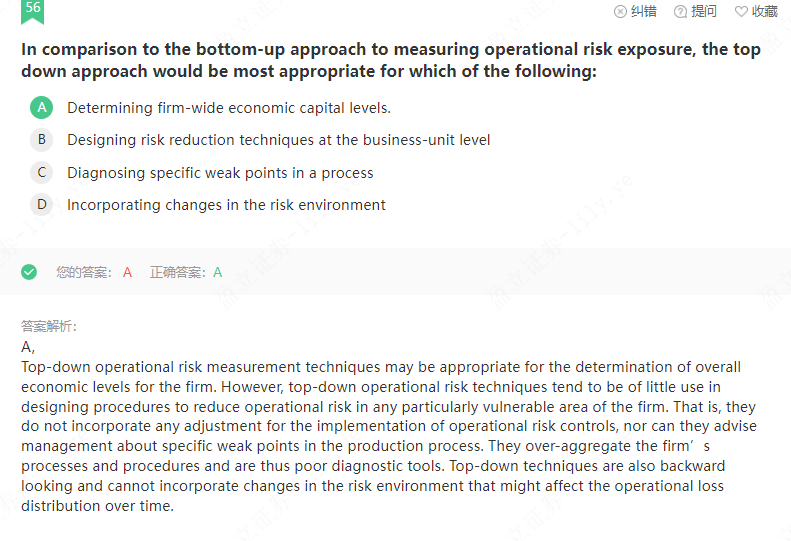The image size is (791, 541).
Task: Click the question stem text
Action: pos(390,60)
